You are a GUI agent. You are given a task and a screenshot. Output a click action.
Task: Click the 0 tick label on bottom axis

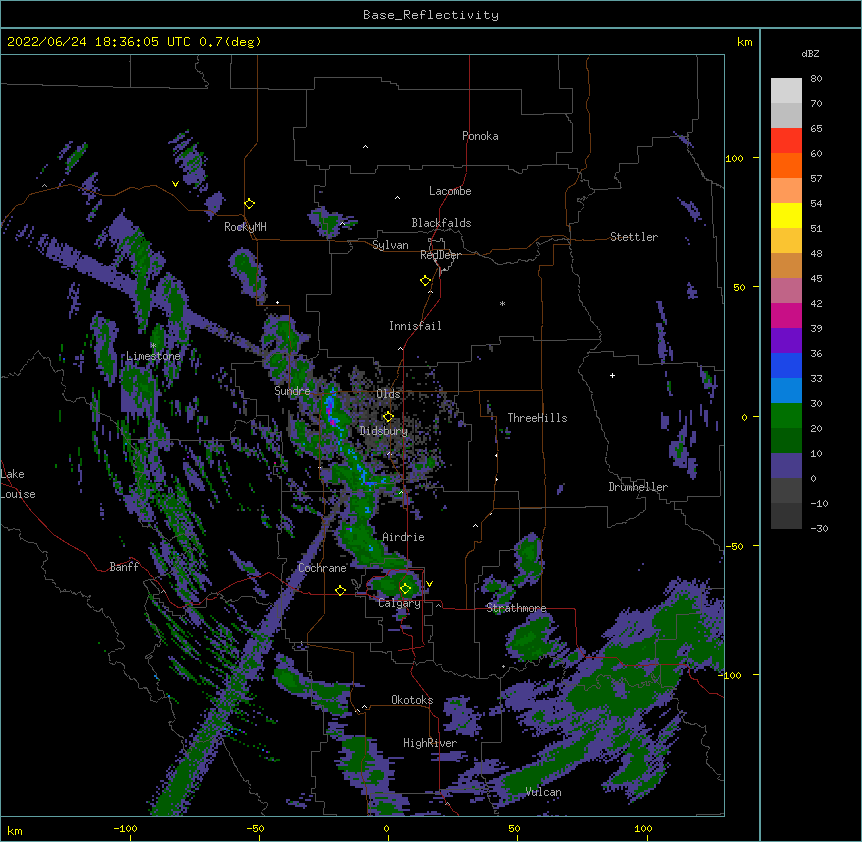pos(386,828)
